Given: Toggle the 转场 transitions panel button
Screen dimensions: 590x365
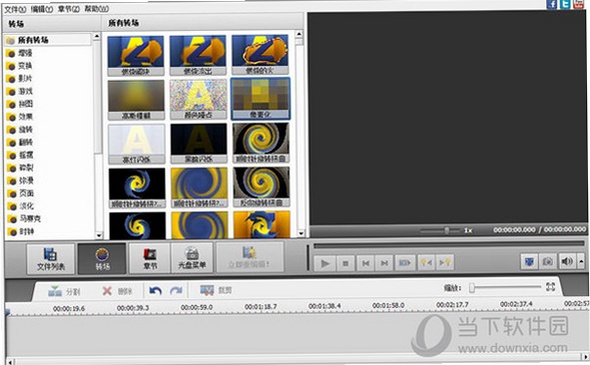Looking at the screenshot, I should pyautogui.click(x=102, y=259).
